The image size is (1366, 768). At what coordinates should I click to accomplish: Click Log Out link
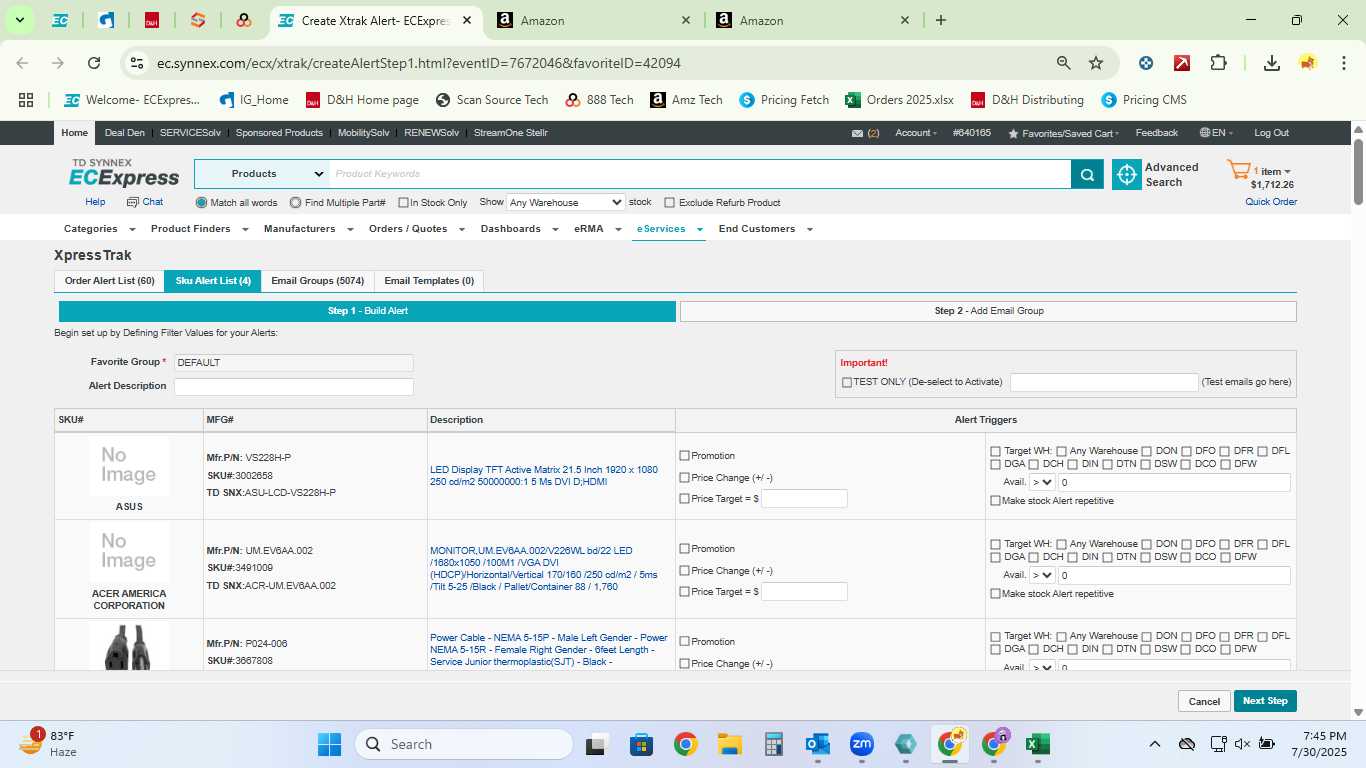pyautogui.click(x=1272, y=133)
